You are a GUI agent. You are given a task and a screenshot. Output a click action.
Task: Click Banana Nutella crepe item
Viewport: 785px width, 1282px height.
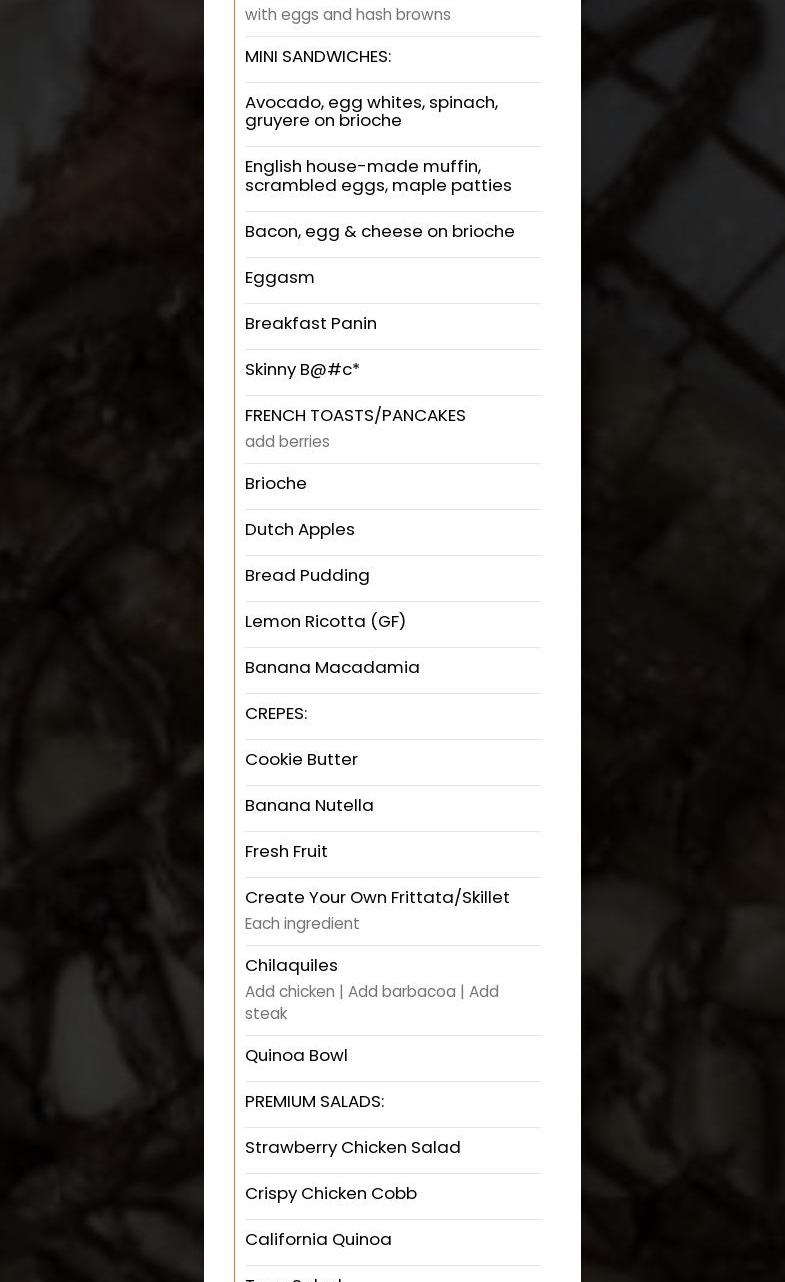[309, 806]
